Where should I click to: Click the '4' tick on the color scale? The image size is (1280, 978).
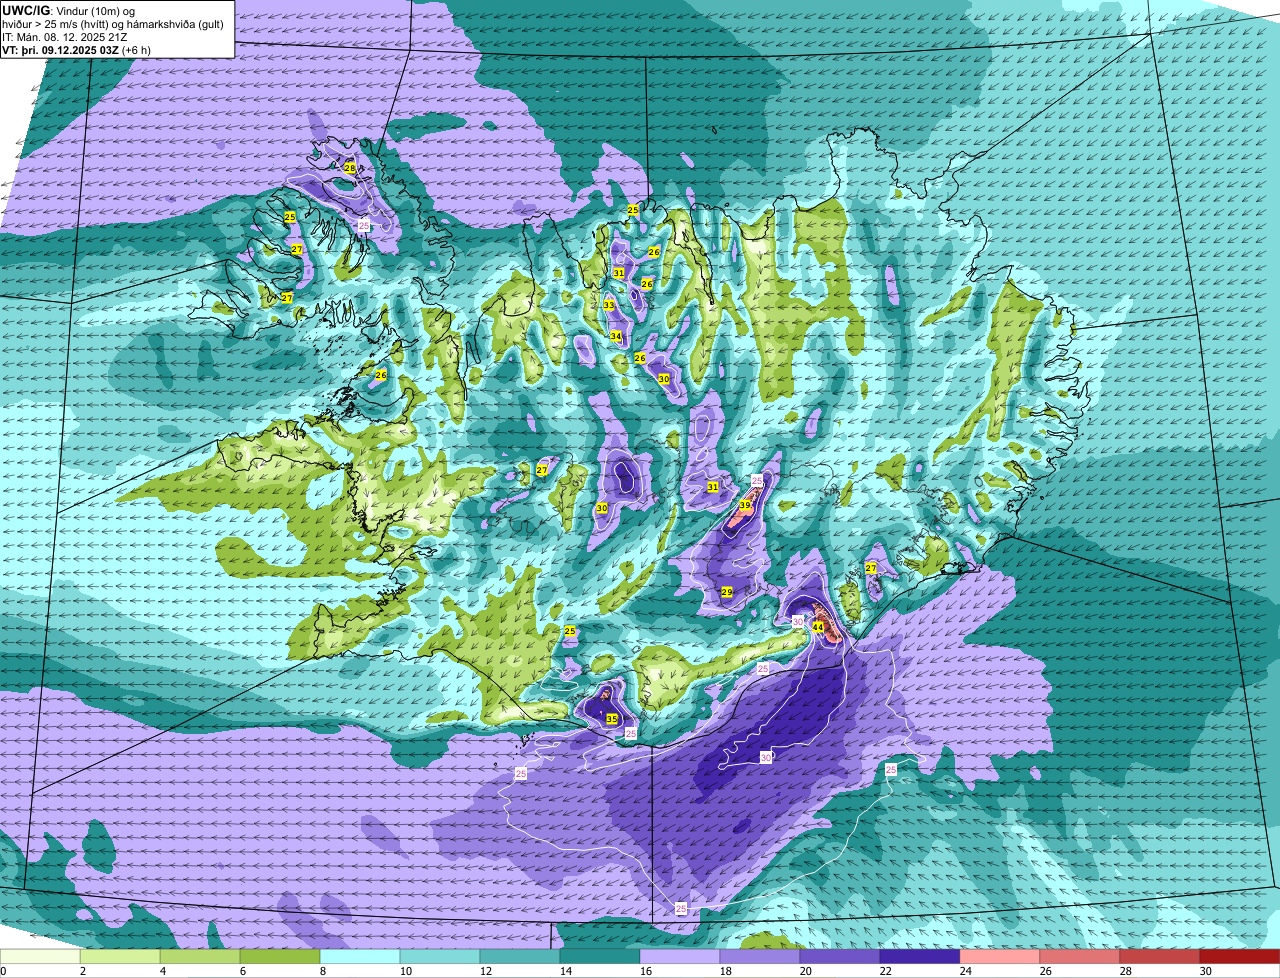(162, 971)
